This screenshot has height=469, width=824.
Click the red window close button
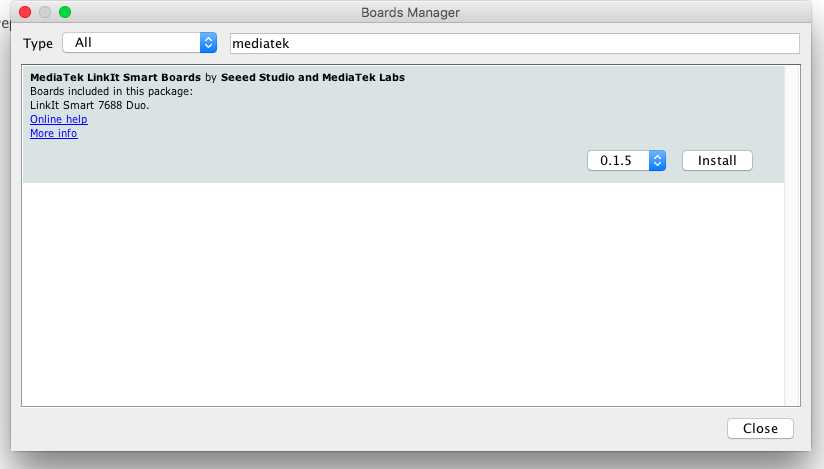click(x=25, y=12)
